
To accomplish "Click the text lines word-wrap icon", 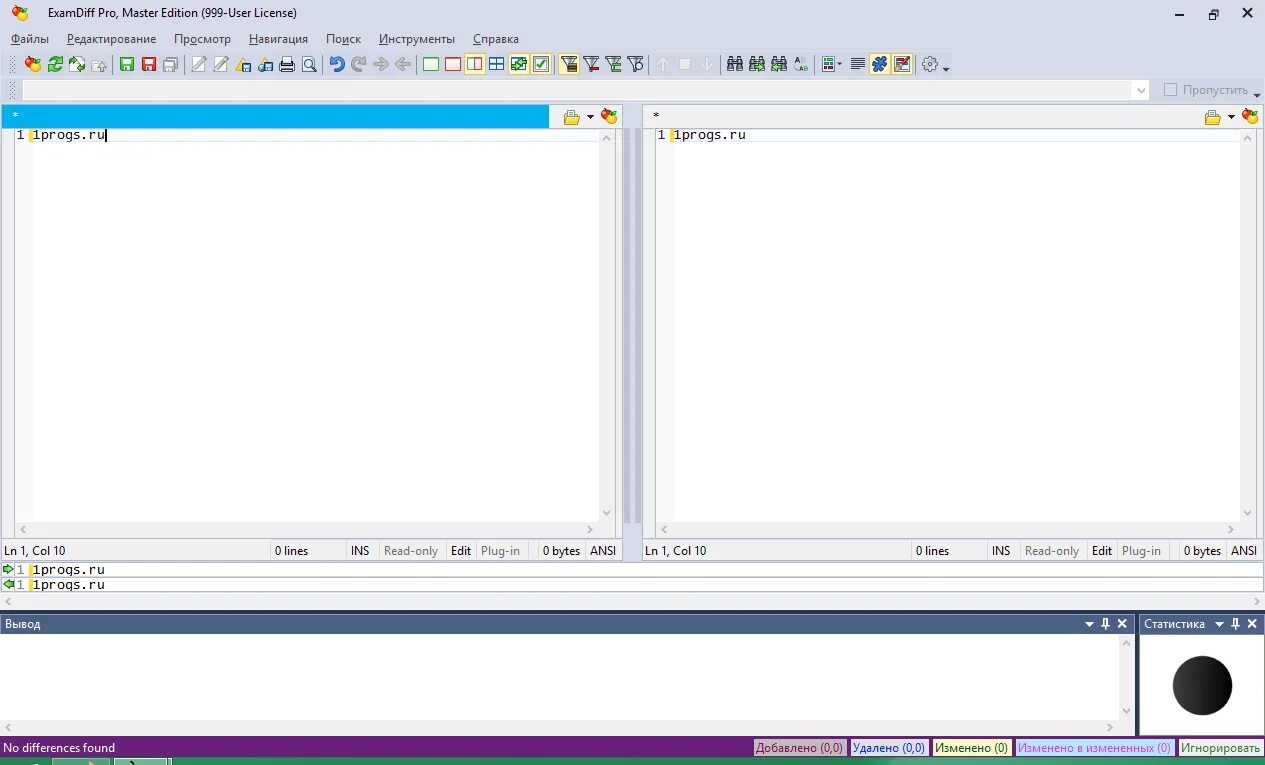I will 857,65.
